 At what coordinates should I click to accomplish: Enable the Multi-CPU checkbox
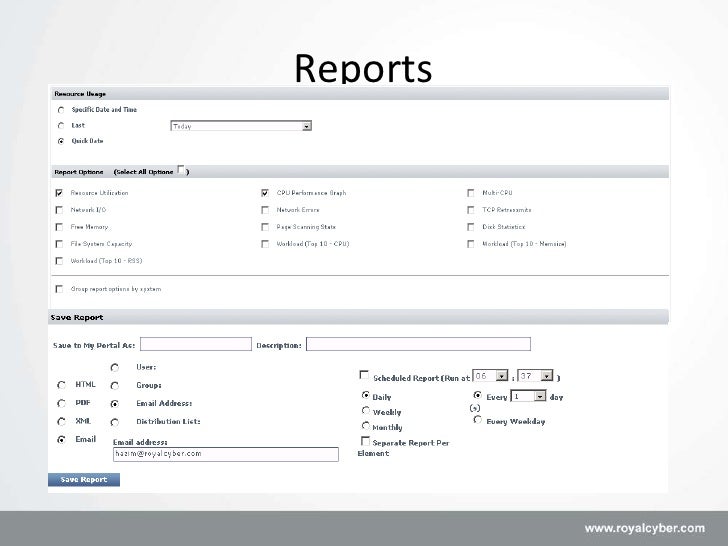(x=471, y=193)
